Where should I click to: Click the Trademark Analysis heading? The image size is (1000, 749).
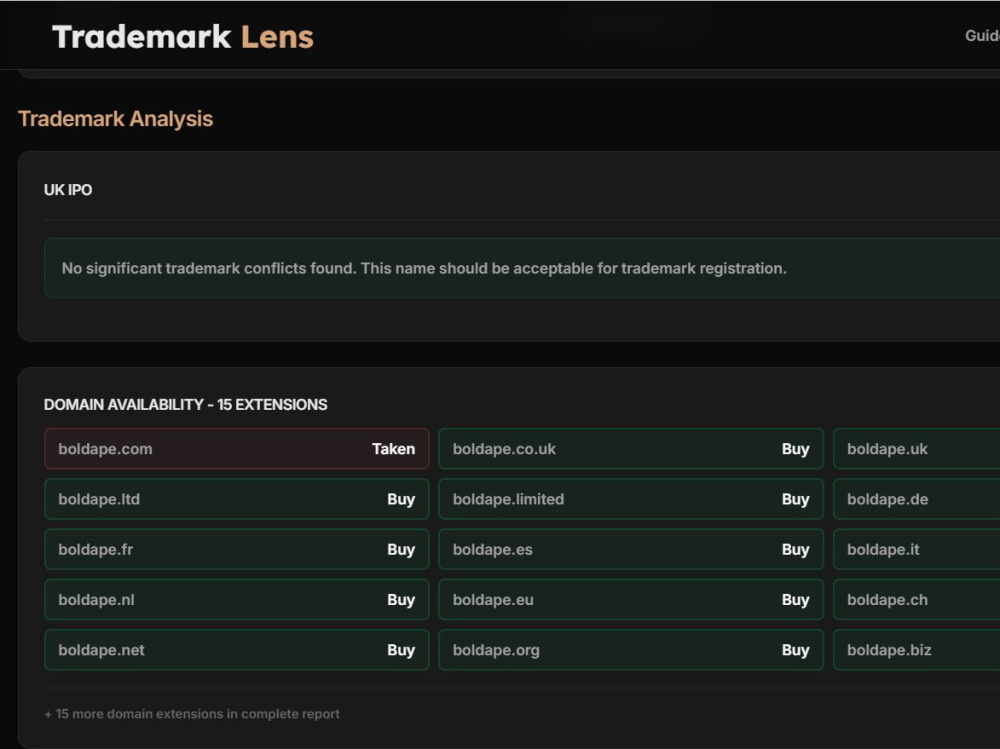click(x=115, y=119)
